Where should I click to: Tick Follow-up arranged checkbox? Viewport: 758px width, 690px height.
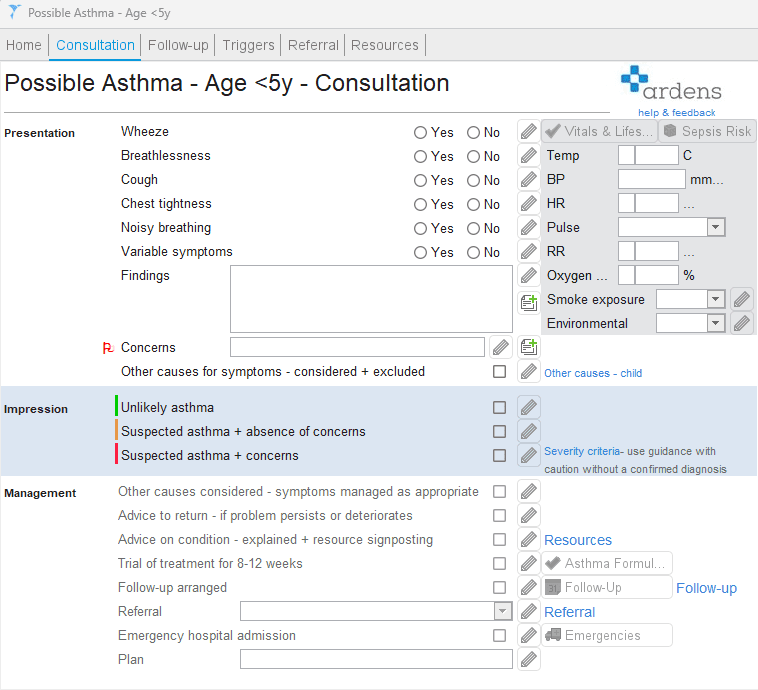tap(499, 587)
